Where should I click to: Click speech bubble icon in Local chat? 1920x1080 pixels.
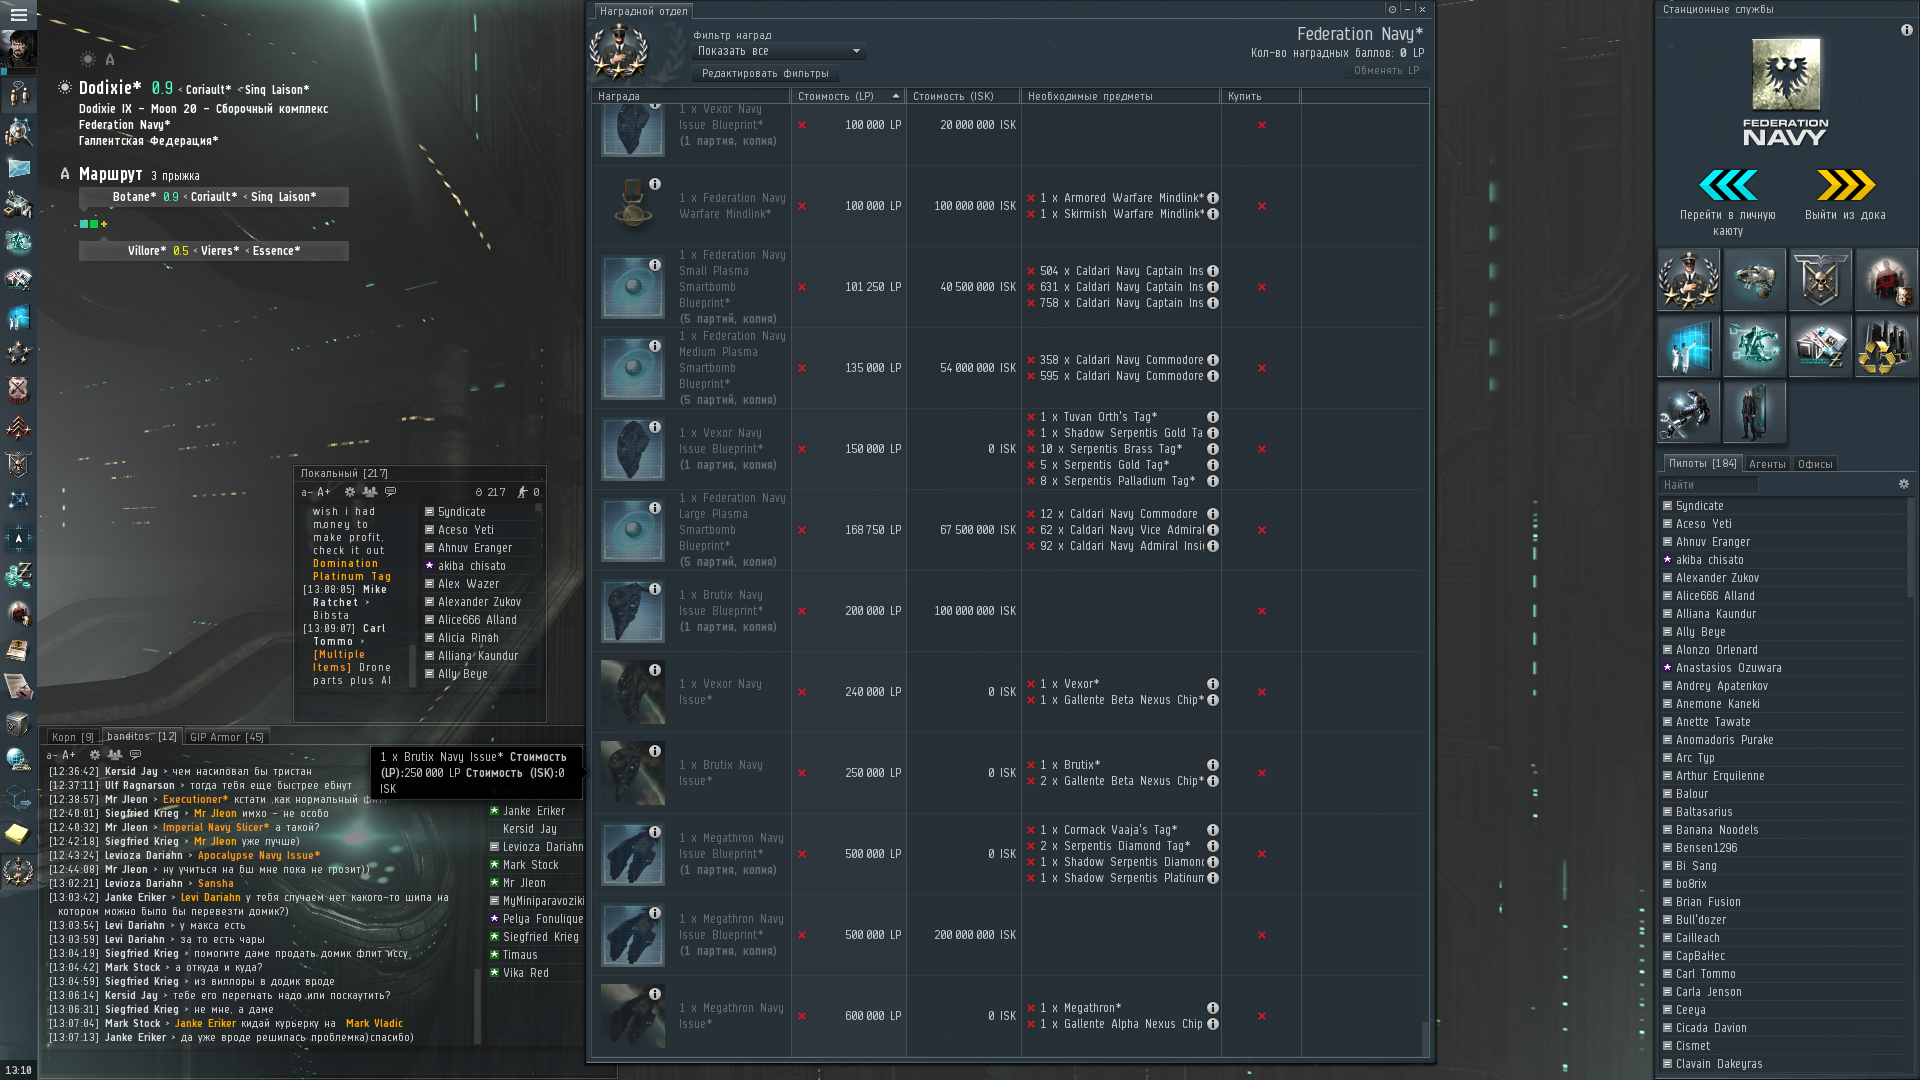(x=390, y=492)
